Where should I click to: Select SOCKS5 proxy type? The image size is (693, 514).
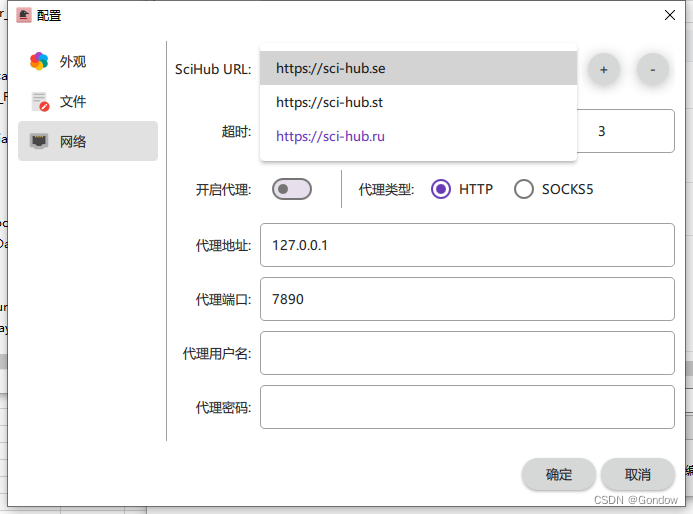point(524,189)
